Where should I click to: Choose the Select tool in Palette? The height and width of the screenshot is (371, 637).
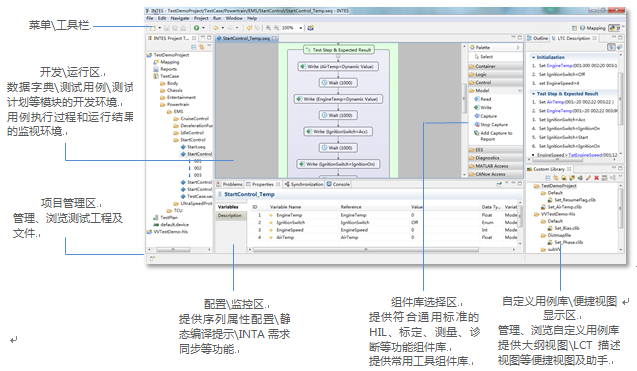click(483, 57)
